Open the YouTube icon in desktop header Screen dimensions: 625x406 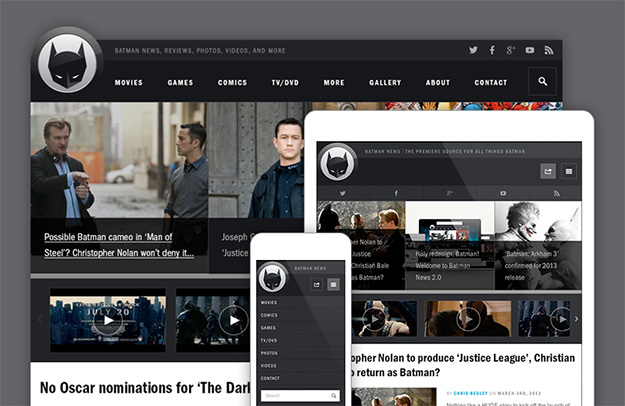click(530, 50)
